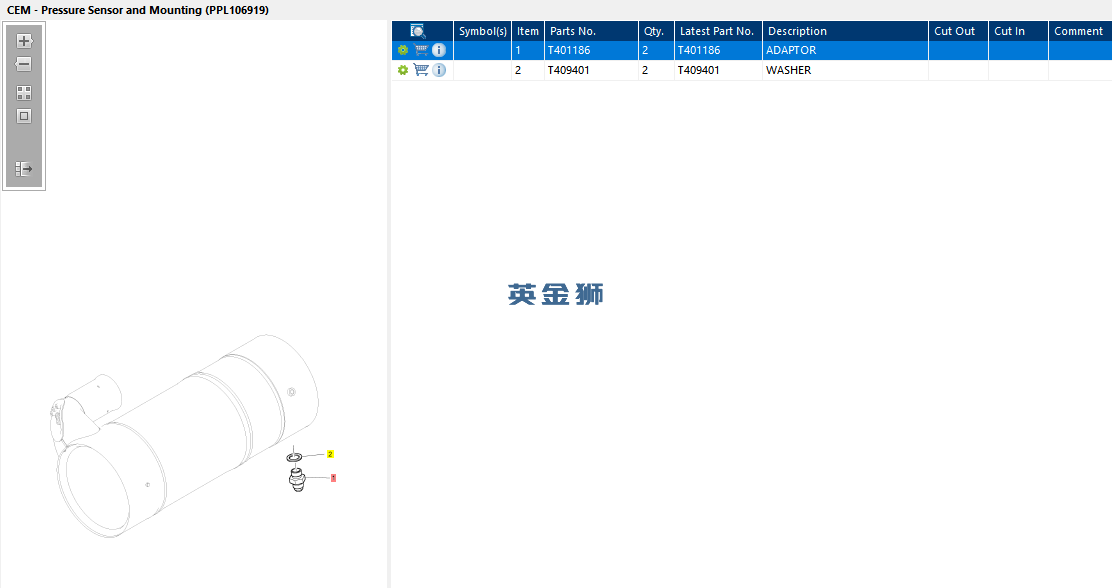Select the single-square fit view icon

click(24, 116)
